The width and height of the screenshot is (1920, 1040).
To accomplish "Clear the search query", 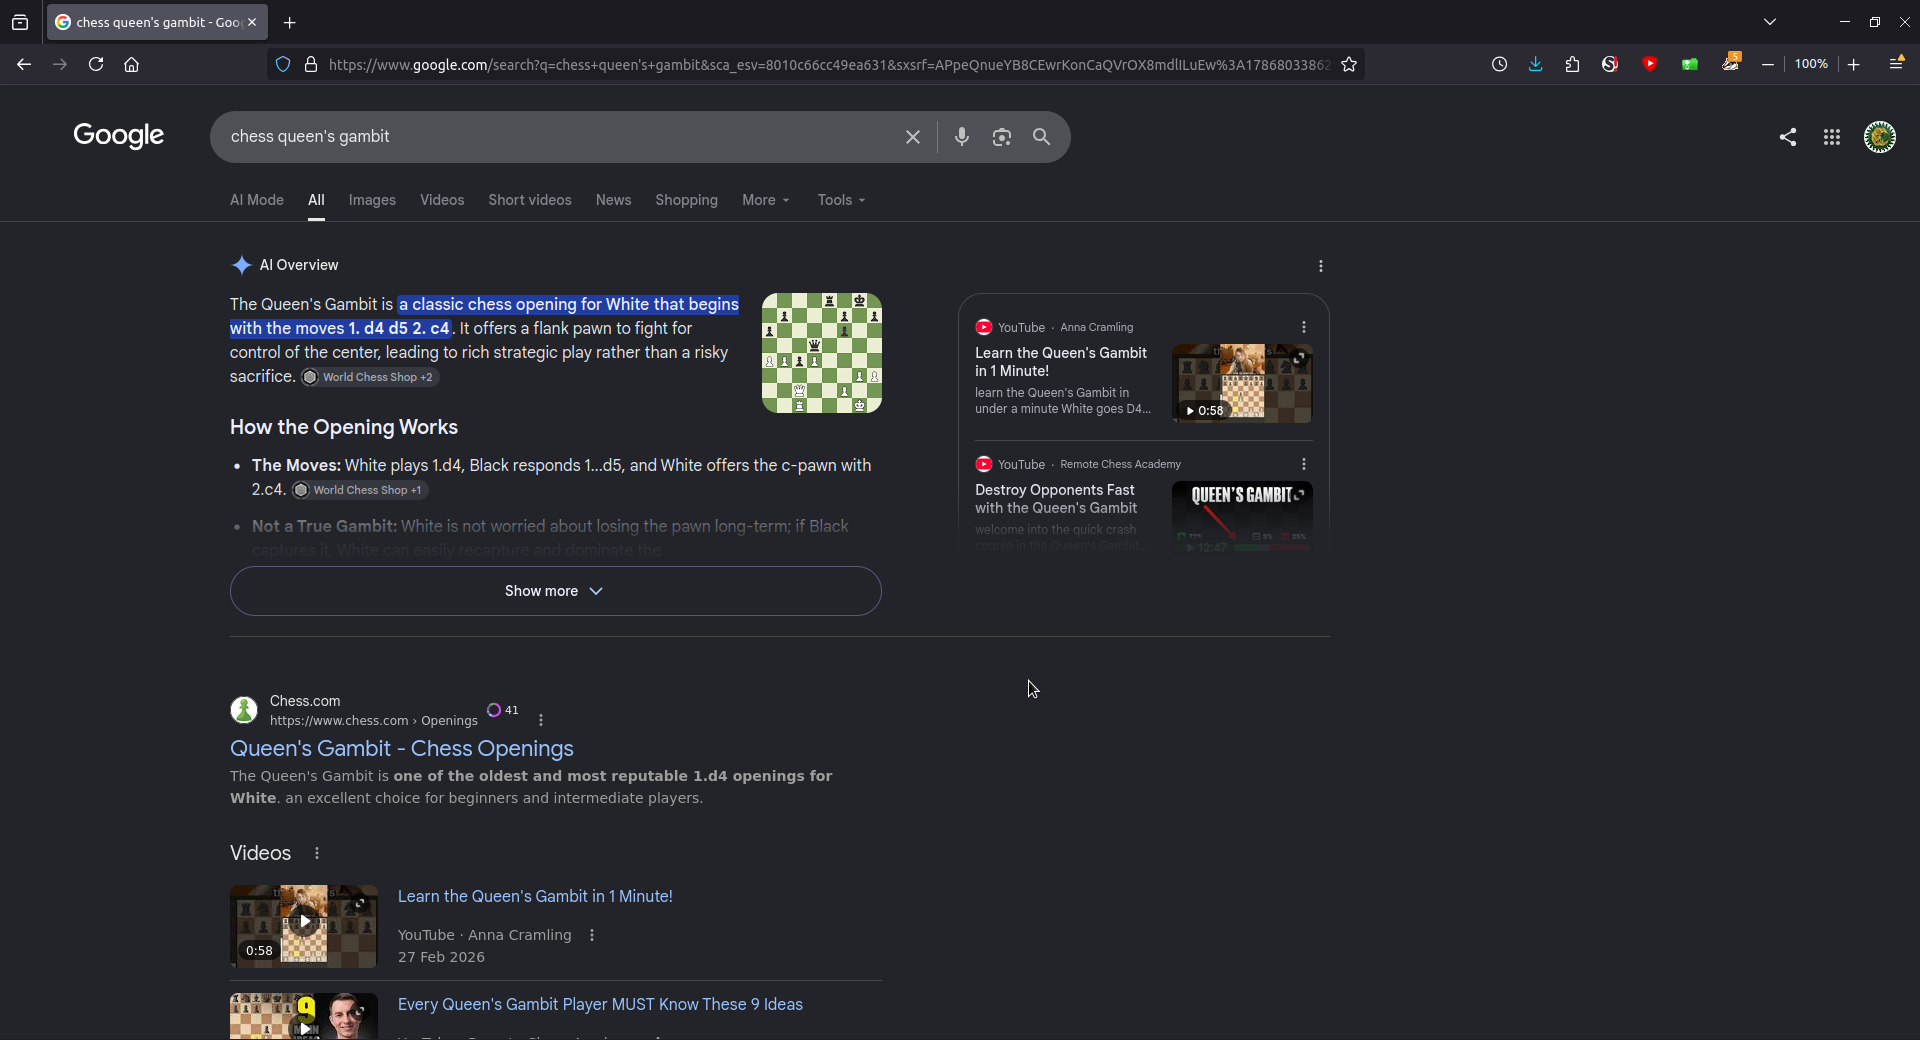I will tap(912, 137).
